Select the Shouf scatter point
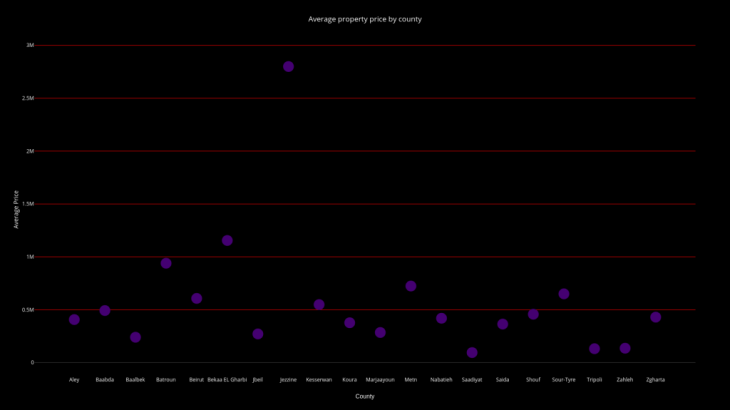This screenshot has height=410, width=730. pos(533,314)
